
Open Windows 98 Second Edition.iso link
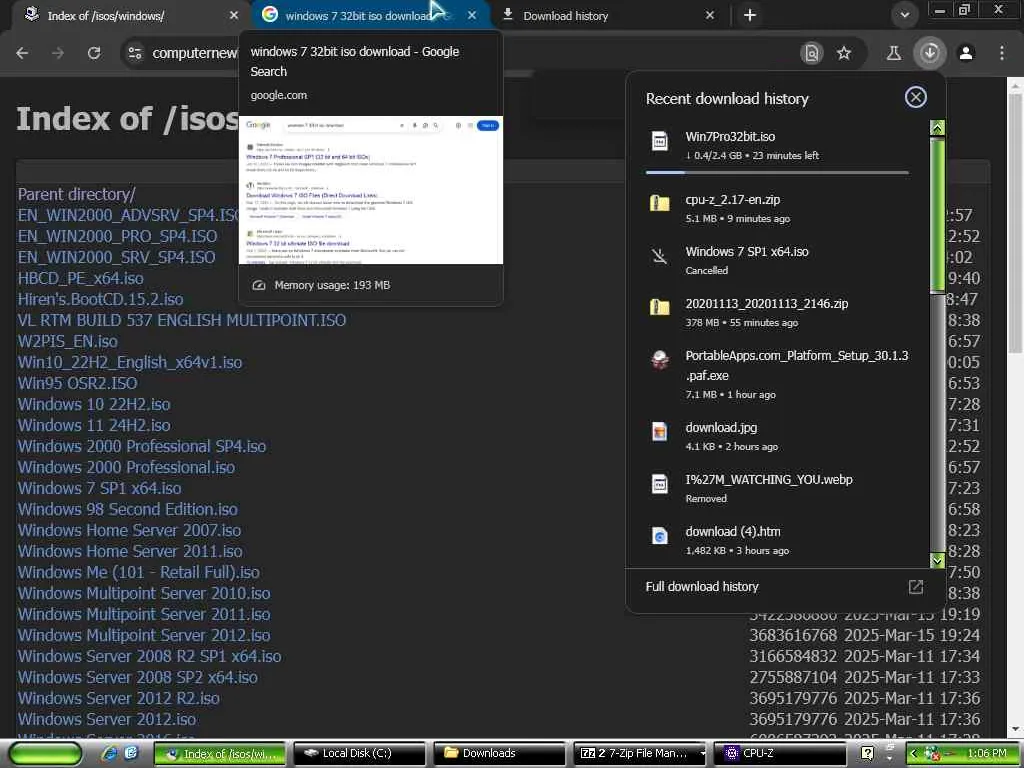click(128, 509)
